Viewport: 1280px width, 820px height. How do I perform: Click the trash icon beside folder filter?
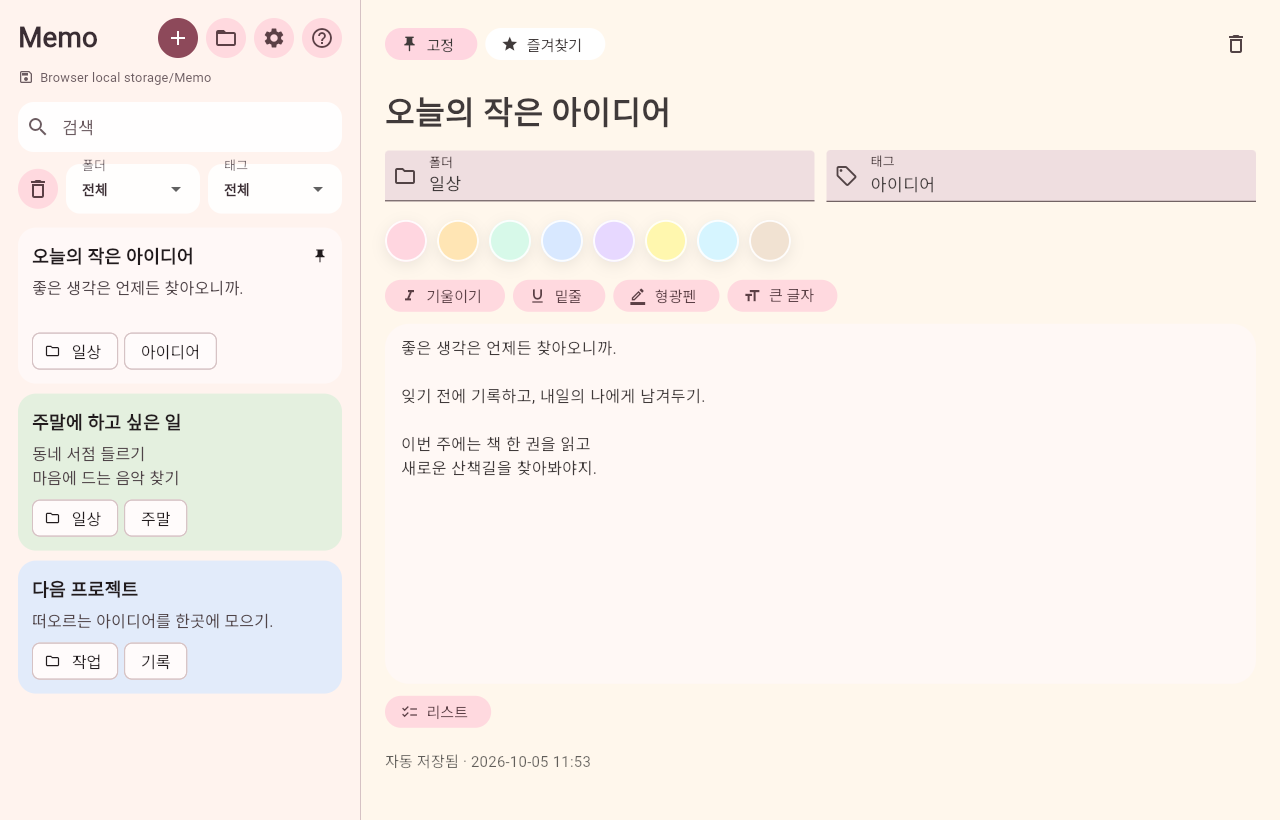[38, 189]
